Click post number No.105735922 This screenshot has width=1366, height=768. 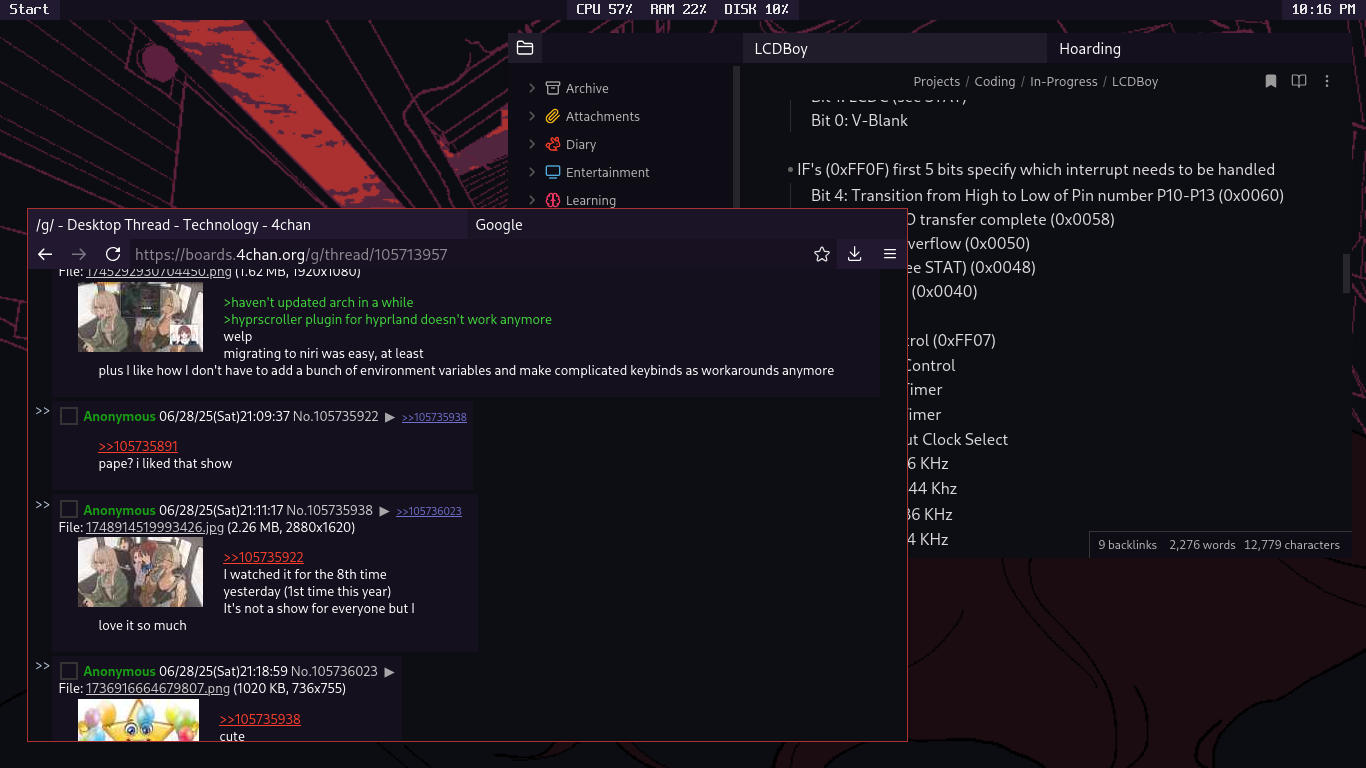pos(336,416)
